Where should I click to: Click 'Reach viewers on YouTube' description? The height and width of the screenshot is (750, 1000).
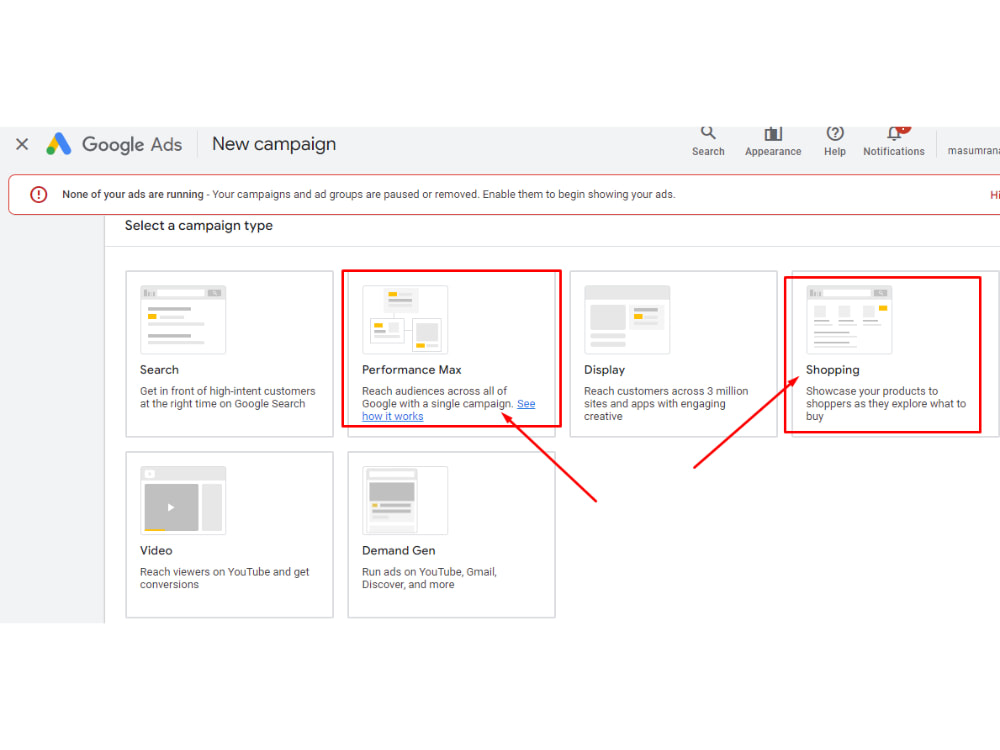[224, 578]
